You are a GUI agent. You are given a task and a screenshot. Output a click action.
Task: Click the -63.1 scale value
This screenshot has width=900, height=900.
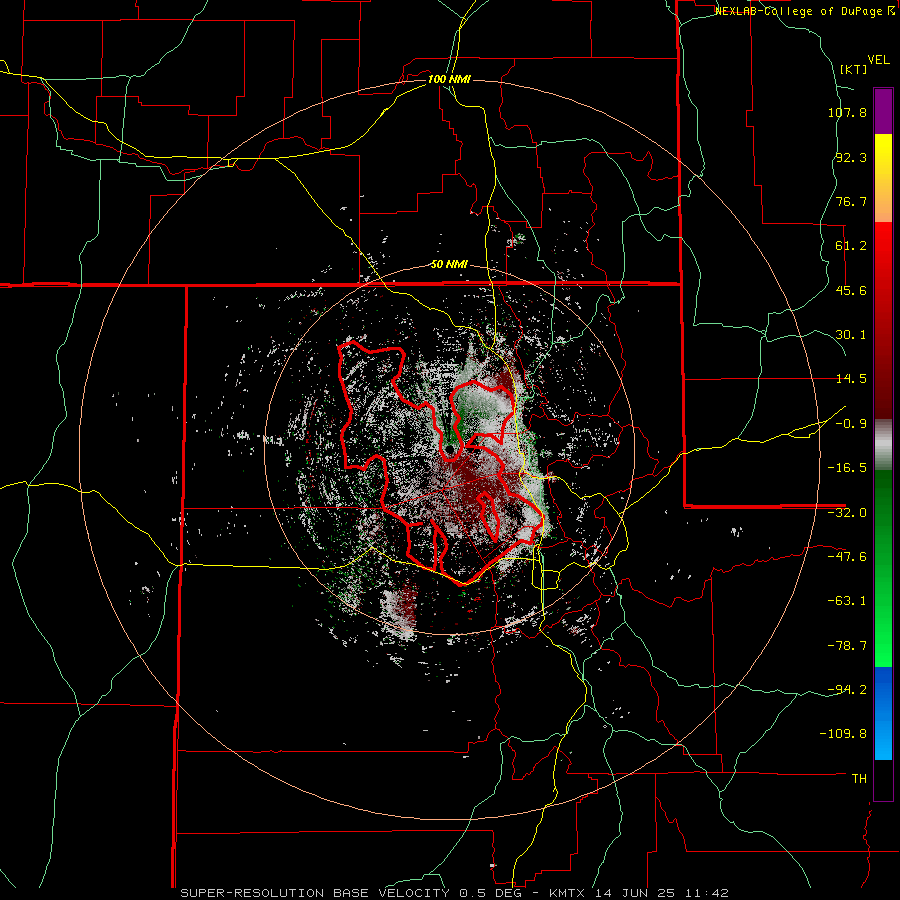point(847,601)
